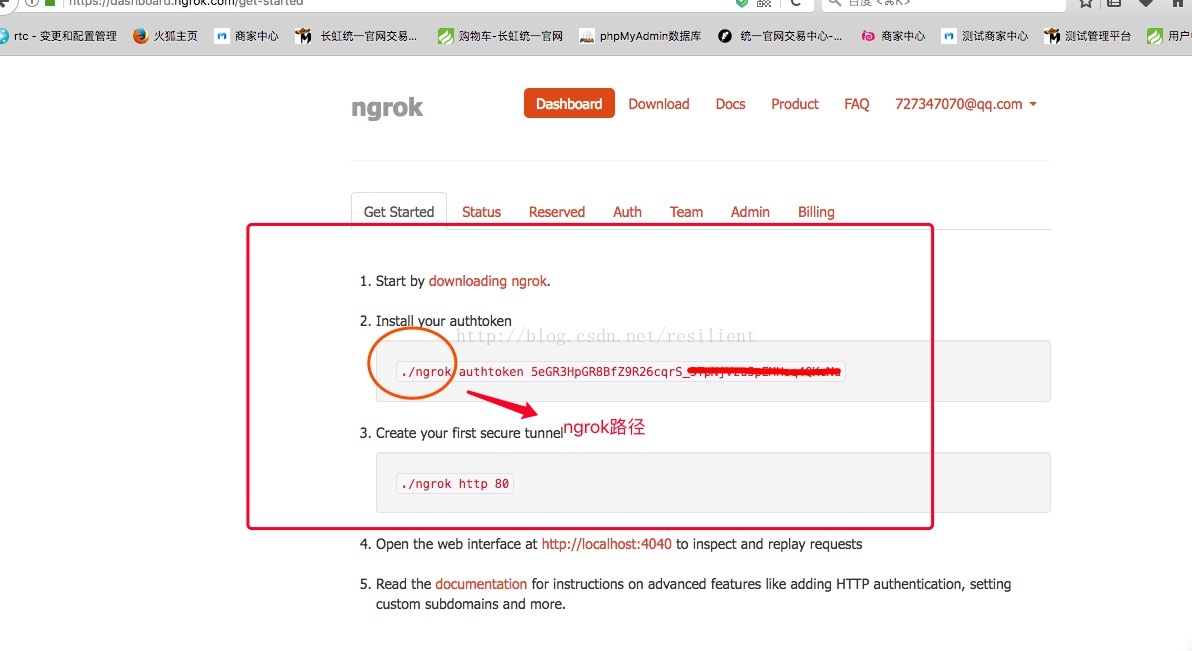1192x651 pixels.
Task: Switch to the Status tab
Action: point(481,212)
